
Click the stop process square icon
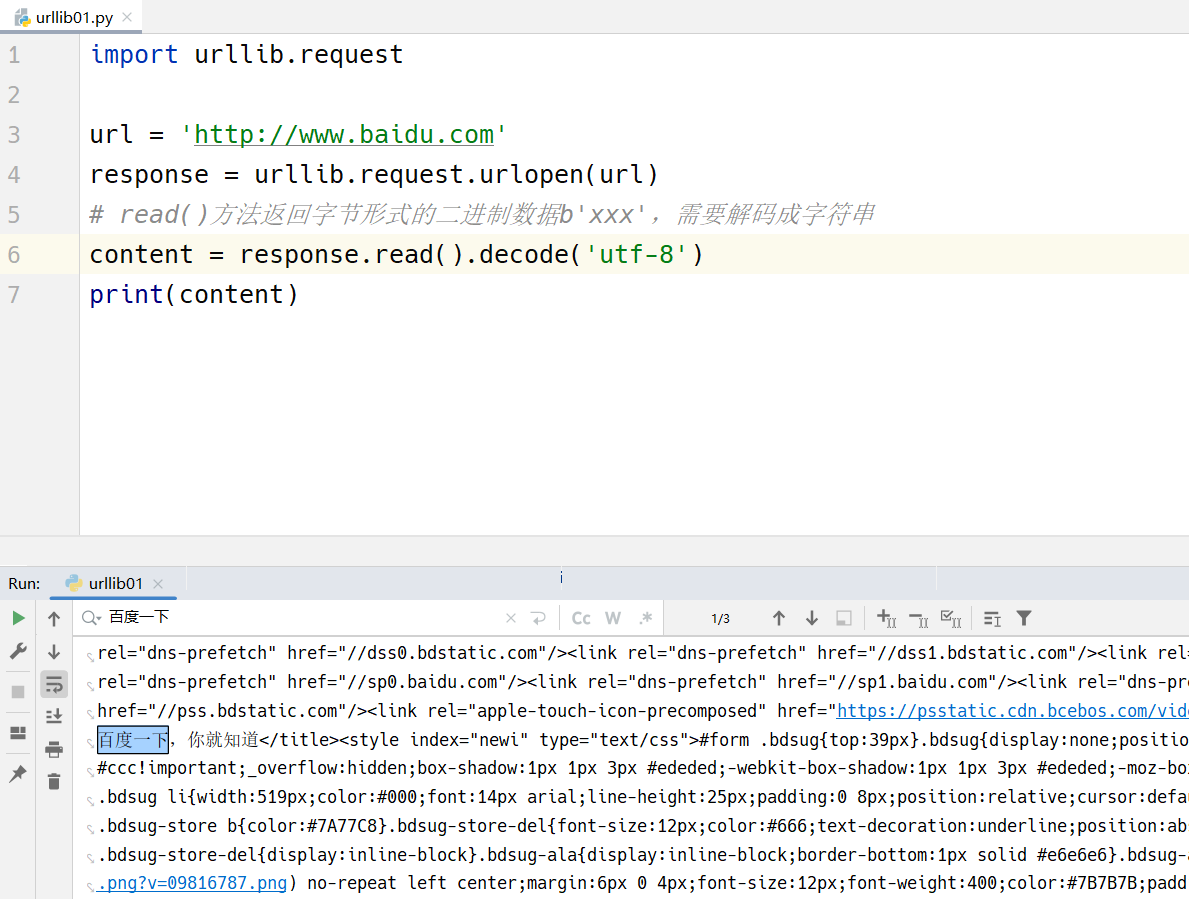pos(18,691)
